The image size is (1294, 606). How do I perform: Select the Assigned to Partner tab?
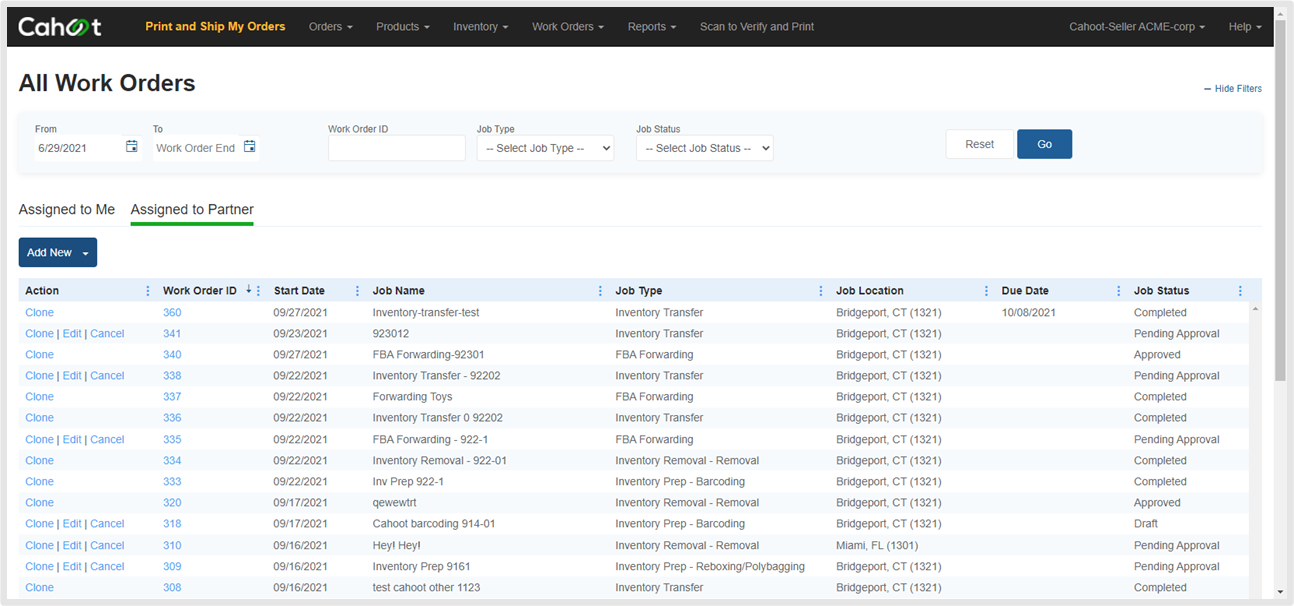[x=192, y=210]
